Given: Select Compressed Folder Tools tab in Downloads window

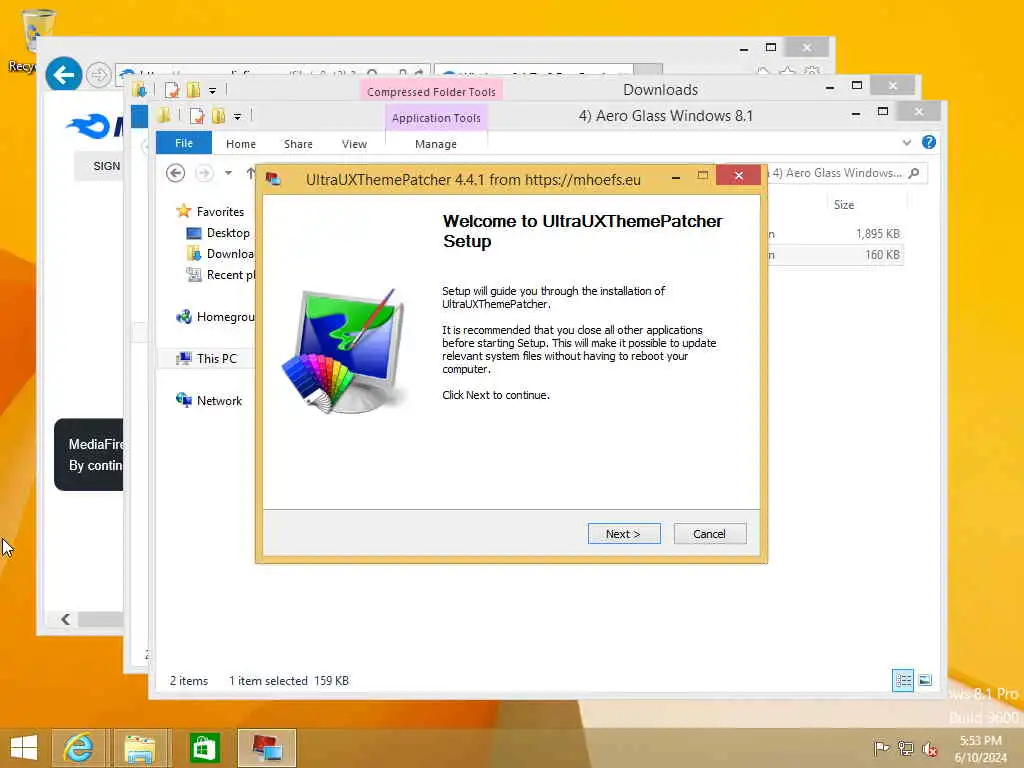Looking at the screenshot, I should (x=431, y=91).
